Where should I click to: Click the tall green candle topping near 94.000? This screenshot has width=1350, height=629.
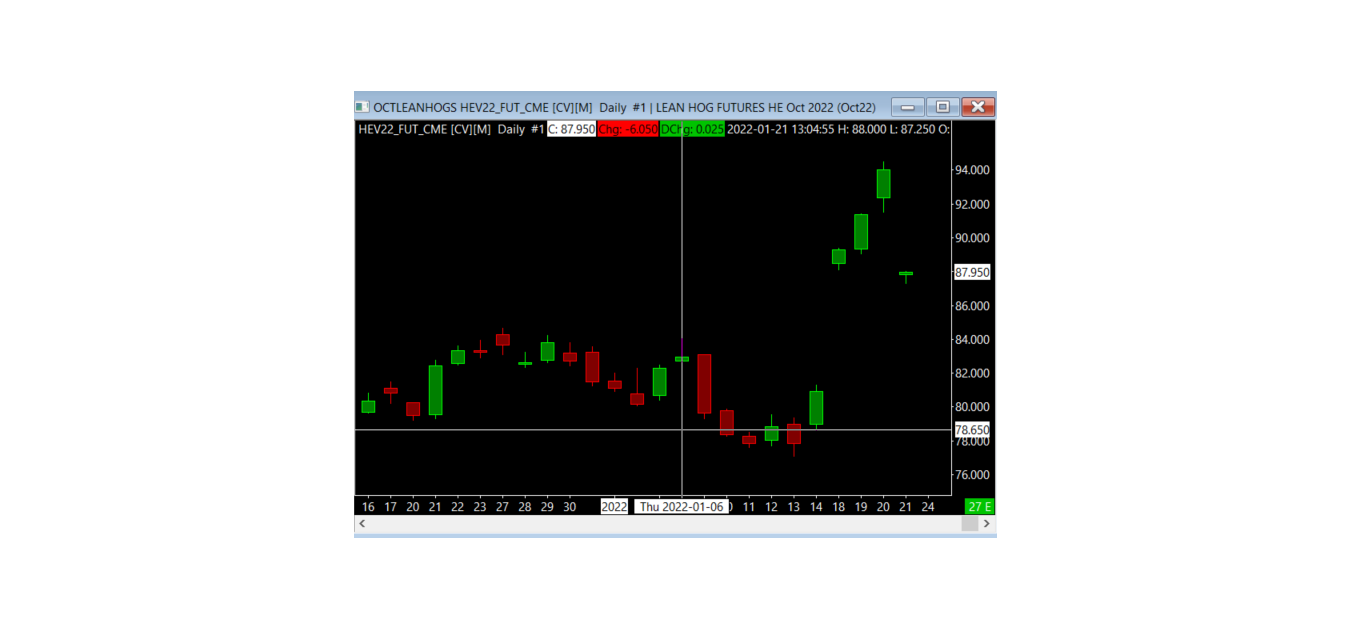pyautogui.click(x=883, y=183)
